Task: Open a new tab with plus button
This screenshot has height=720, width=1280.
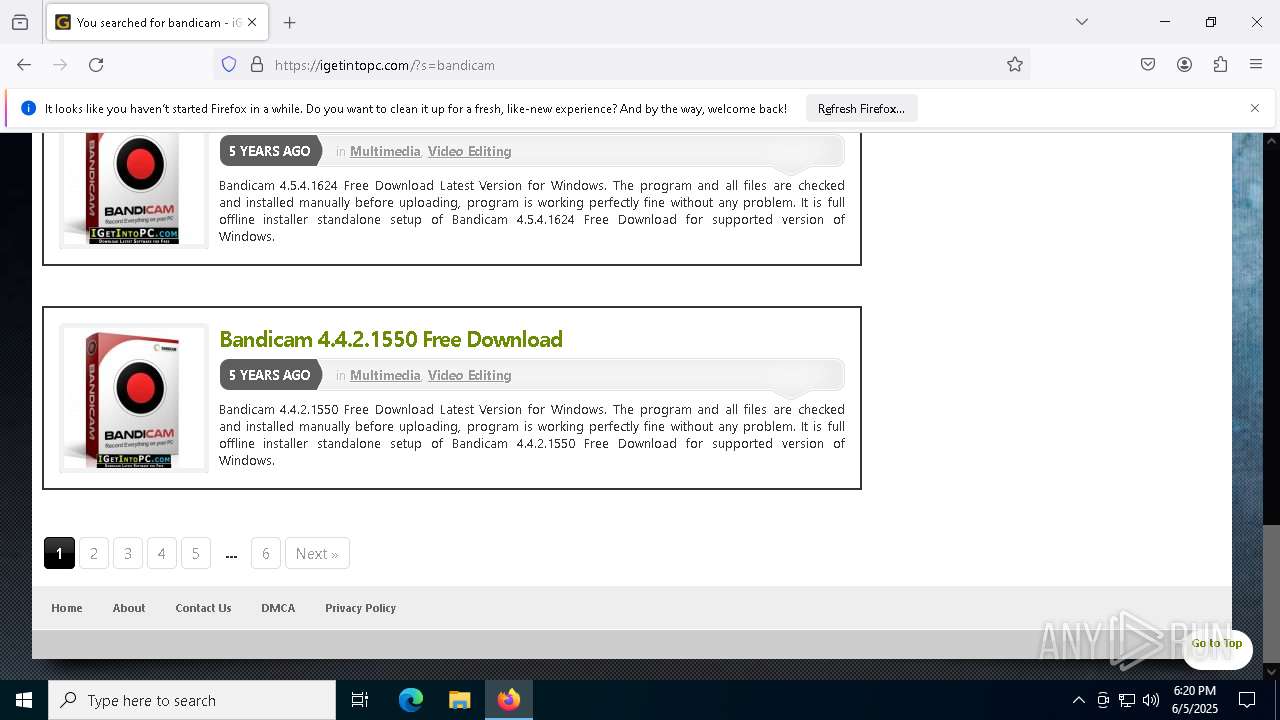Action: click(x=290, y=22)
